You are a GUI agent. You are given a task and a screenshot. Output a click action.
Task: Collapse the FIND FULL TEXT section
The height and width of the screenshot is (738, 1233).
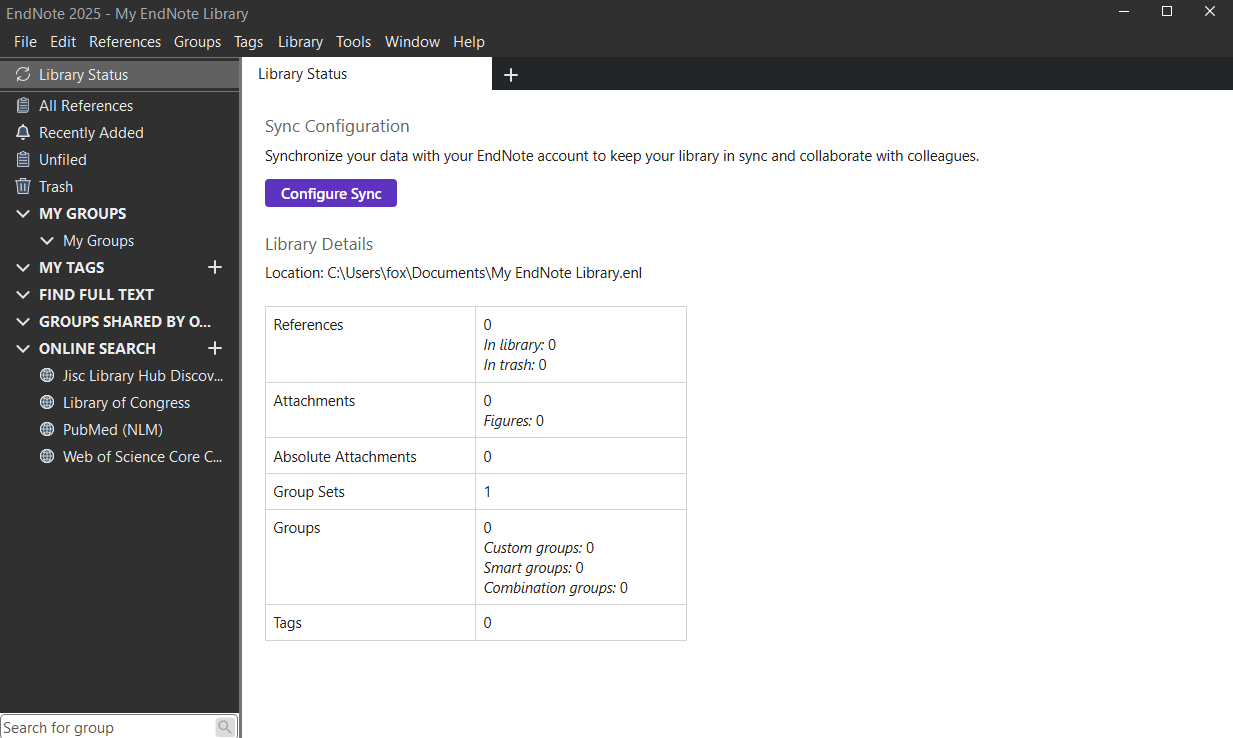point(23,295)
